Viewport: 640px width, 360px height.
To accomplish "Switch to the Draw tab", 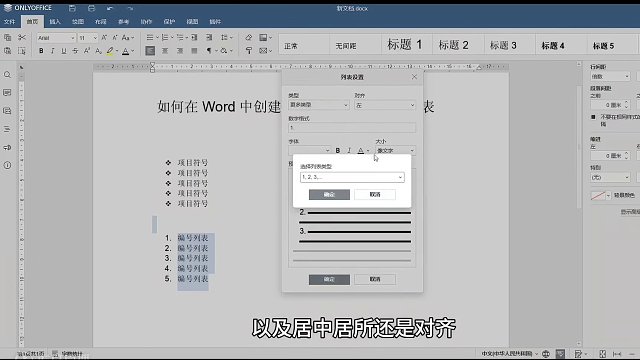I will tap(78, 22).
